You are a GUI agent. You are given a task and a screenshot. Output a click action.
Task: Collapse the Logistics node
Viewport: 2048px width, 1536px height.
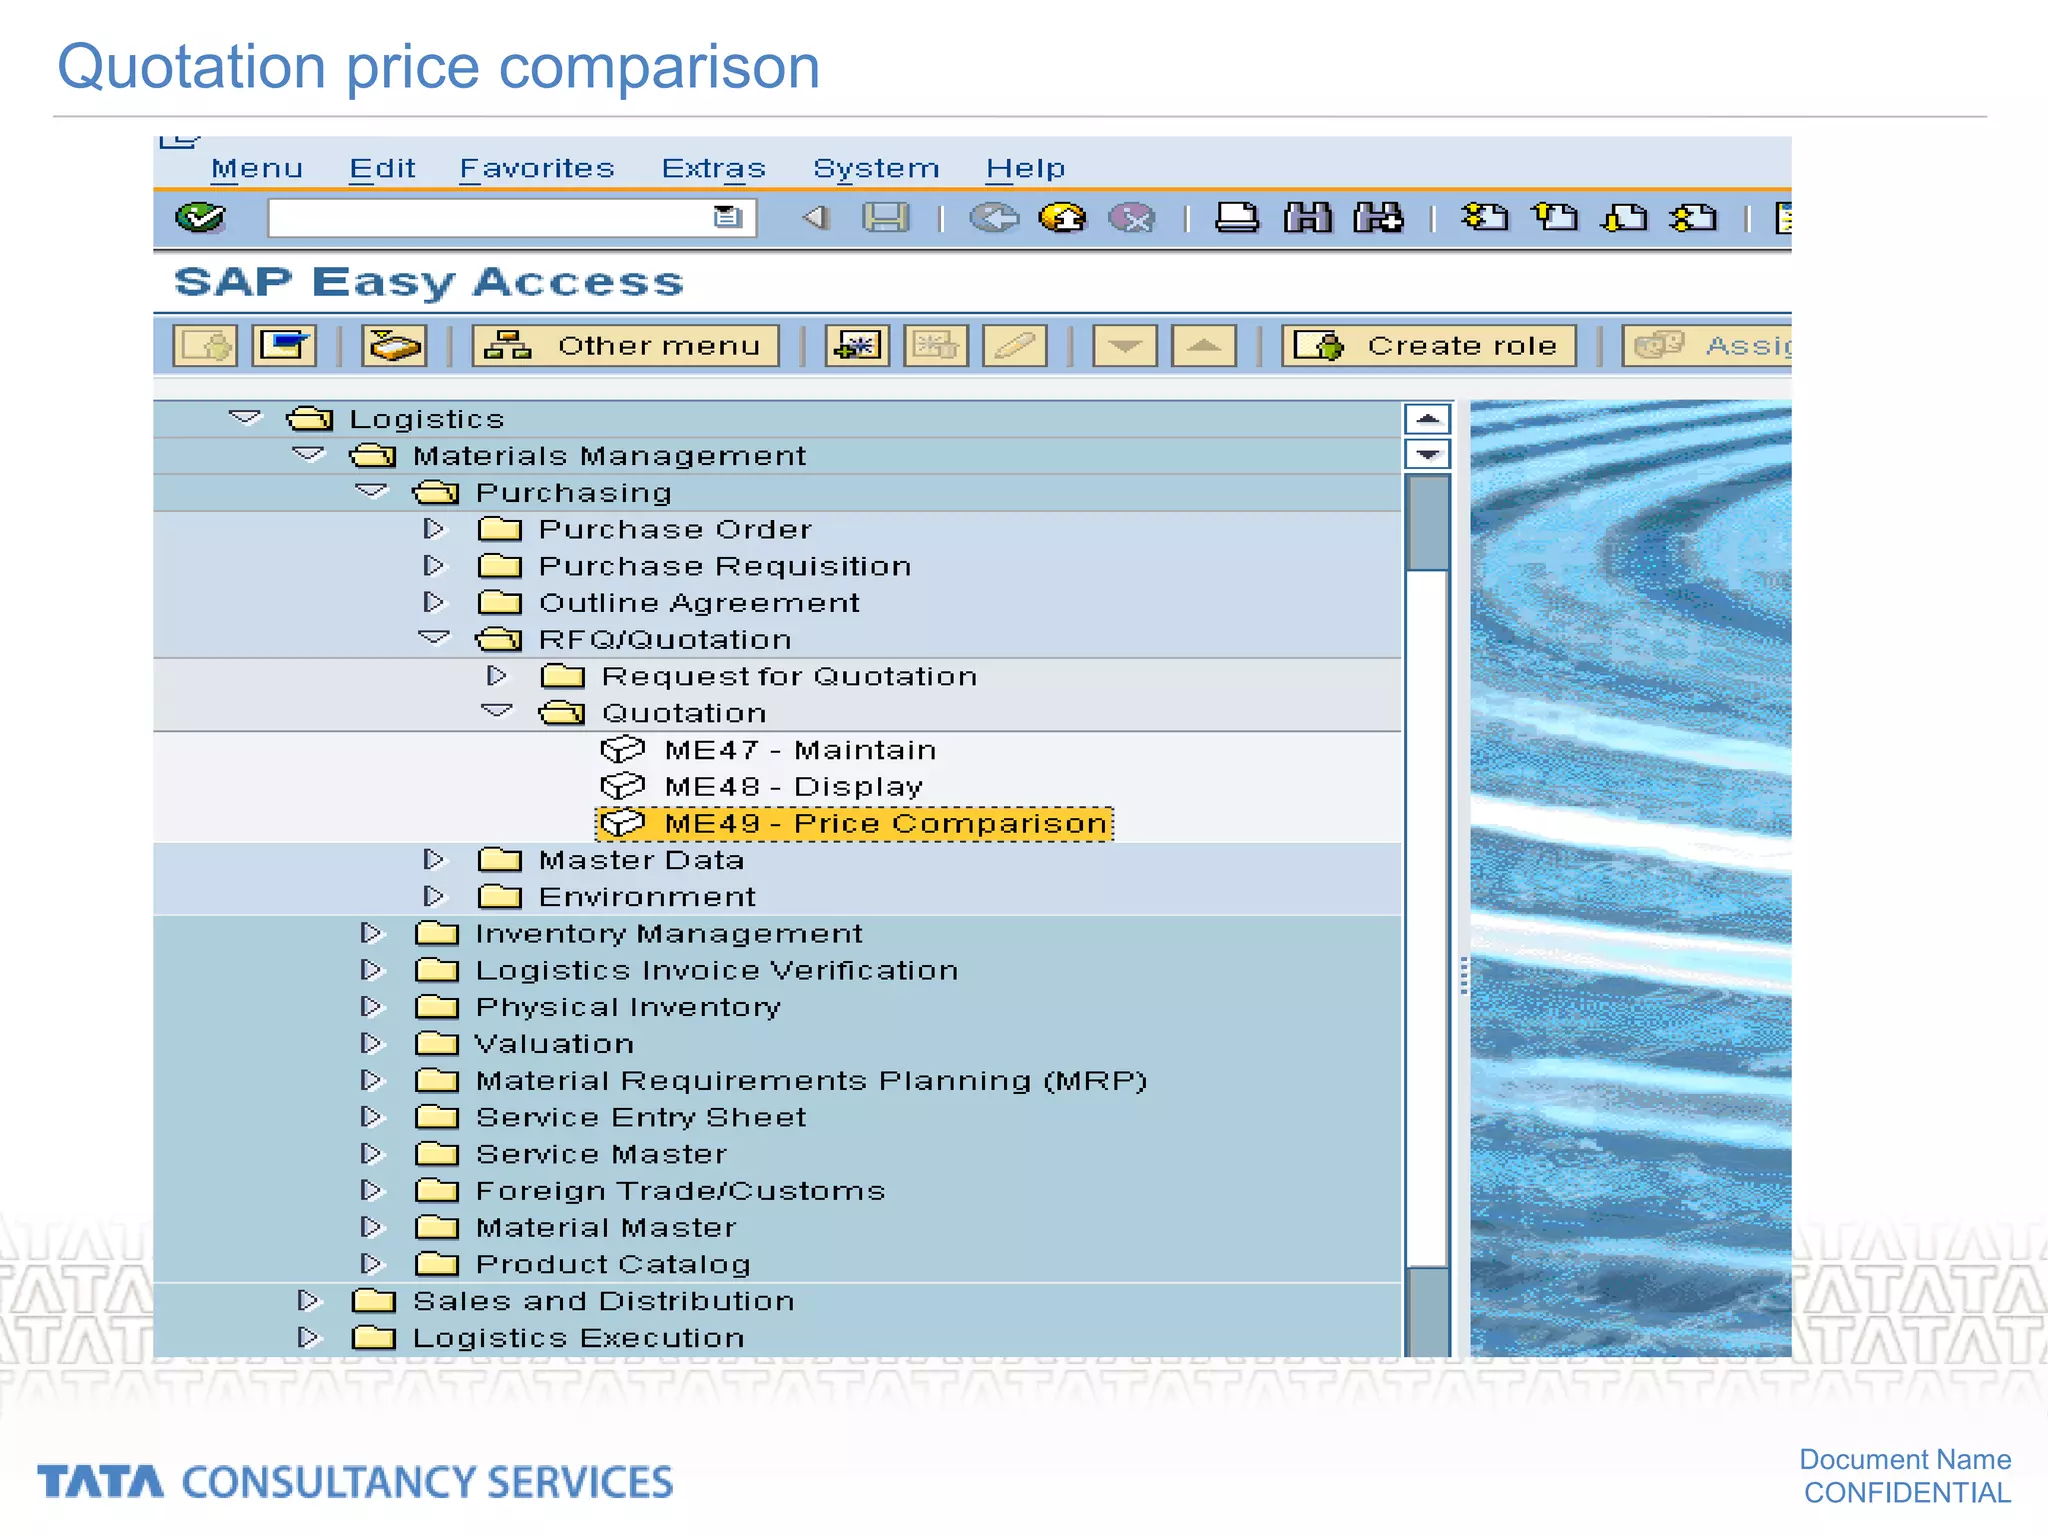[x=245, y=417]
